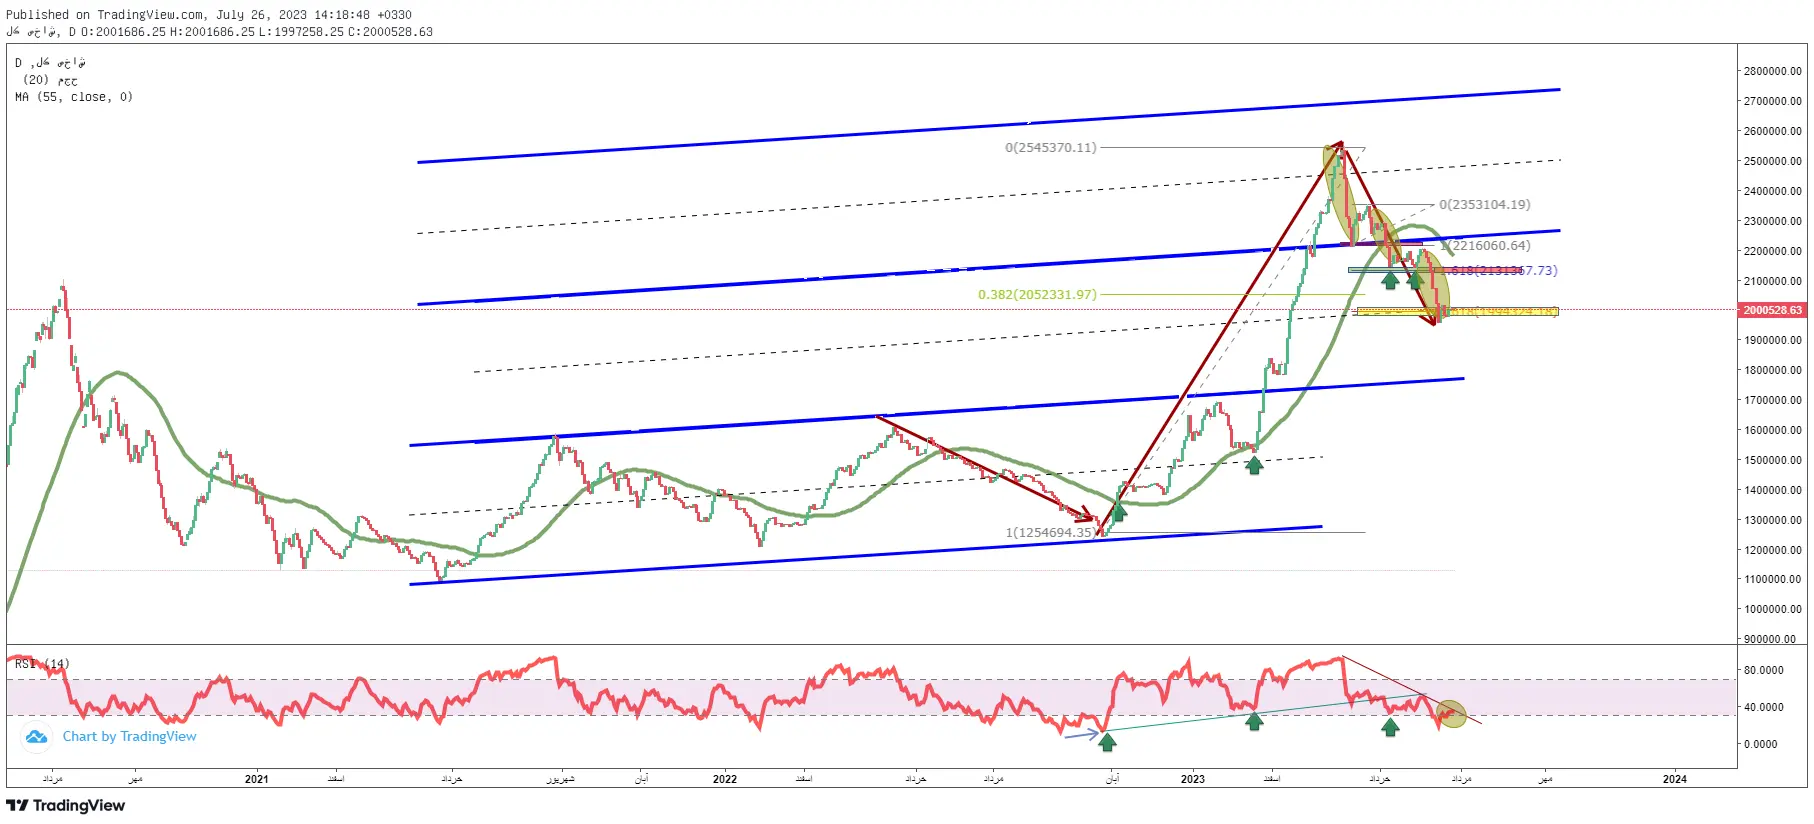The width and height of the screenshot is (1814, 824).
Task: Click the Fibonacci label 0(2353104.19)
Action: (1485, 205)
